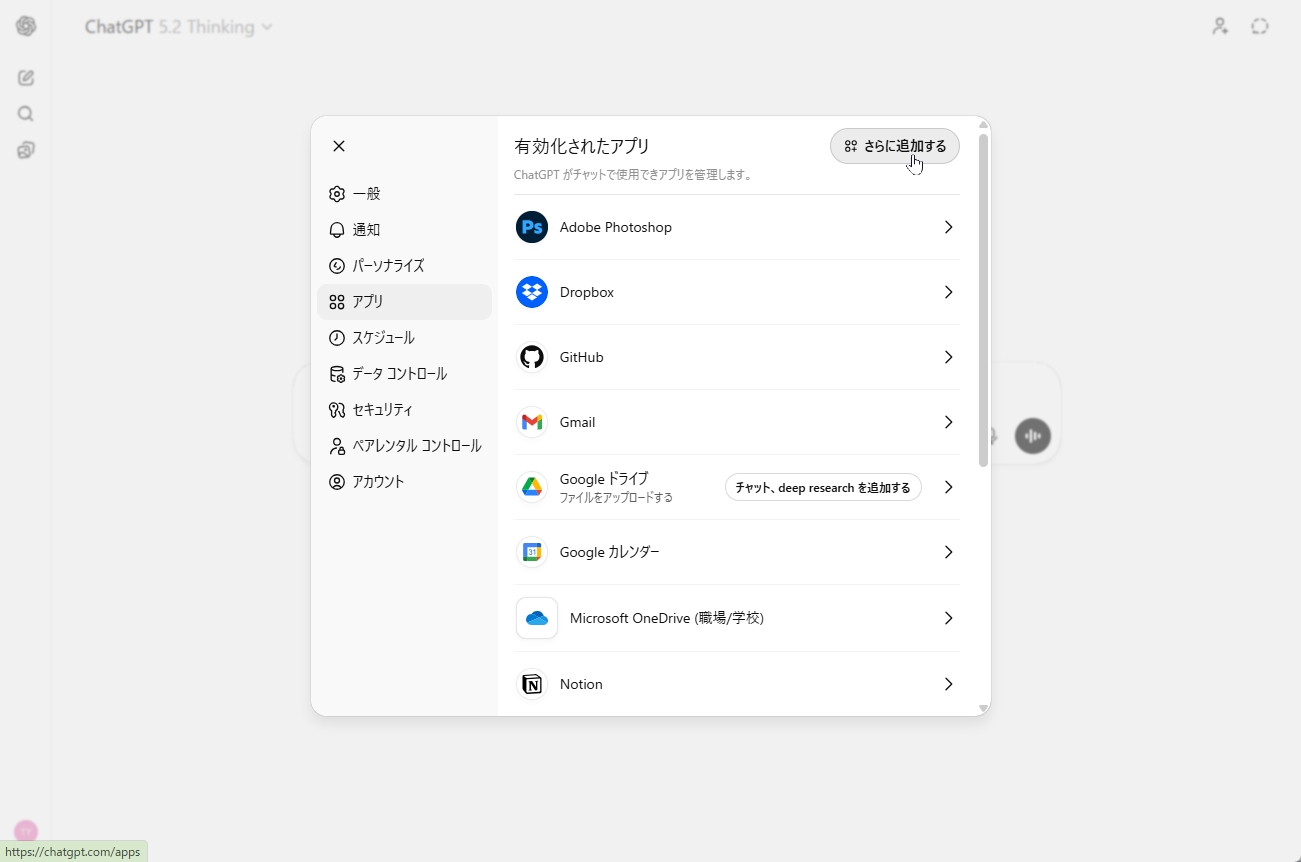This screenshot has height=862, width=1301.
Task: Click the Google カレンダー icon
Action: coord(532,552)
